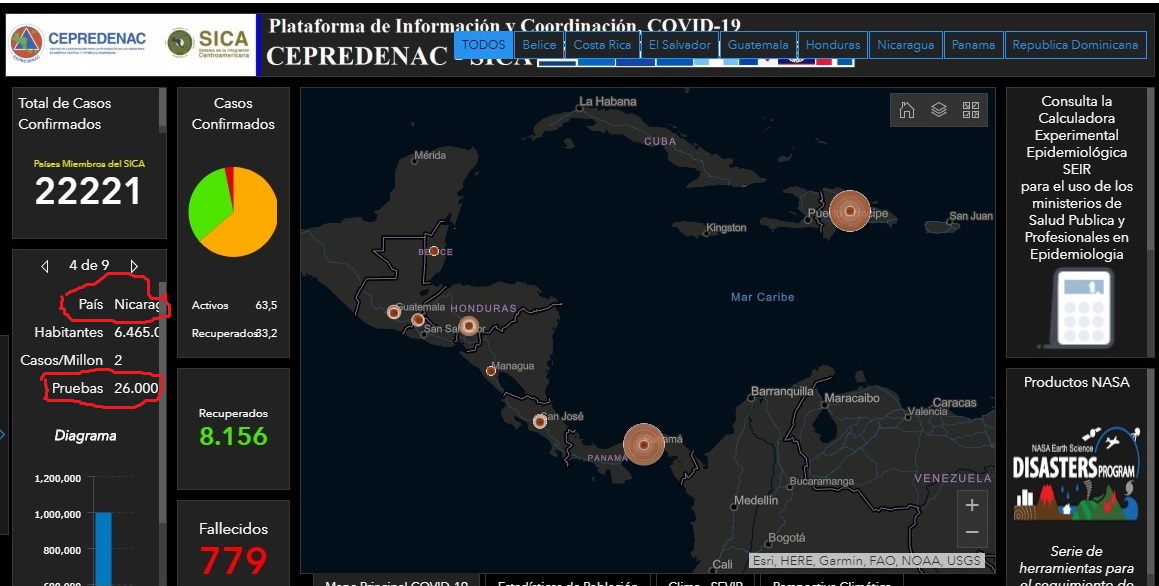Filter by El Salvador
Screen dimensions: 1159x586
pyautogui.click(x=680, y=44)
